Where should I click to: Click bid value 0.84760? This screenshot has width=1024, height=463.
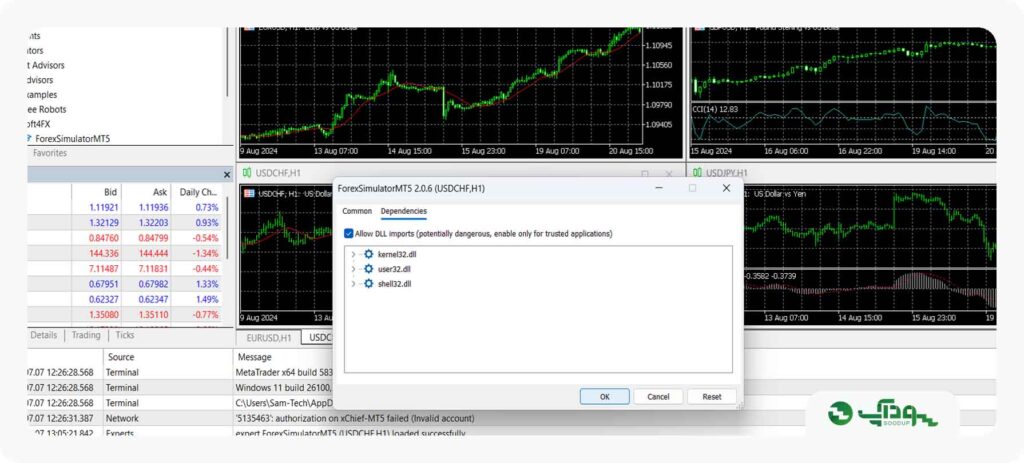103,238
